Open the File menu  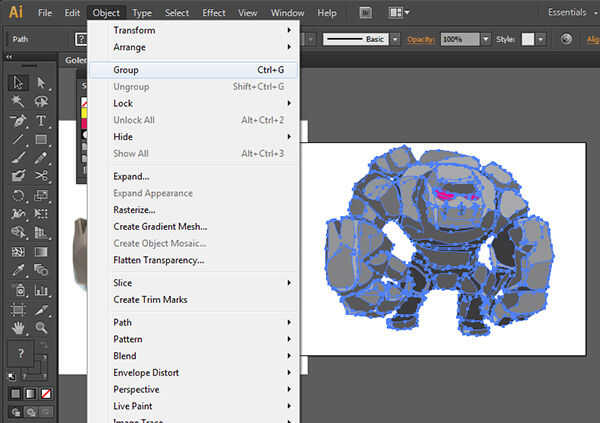tap(45, 13)
